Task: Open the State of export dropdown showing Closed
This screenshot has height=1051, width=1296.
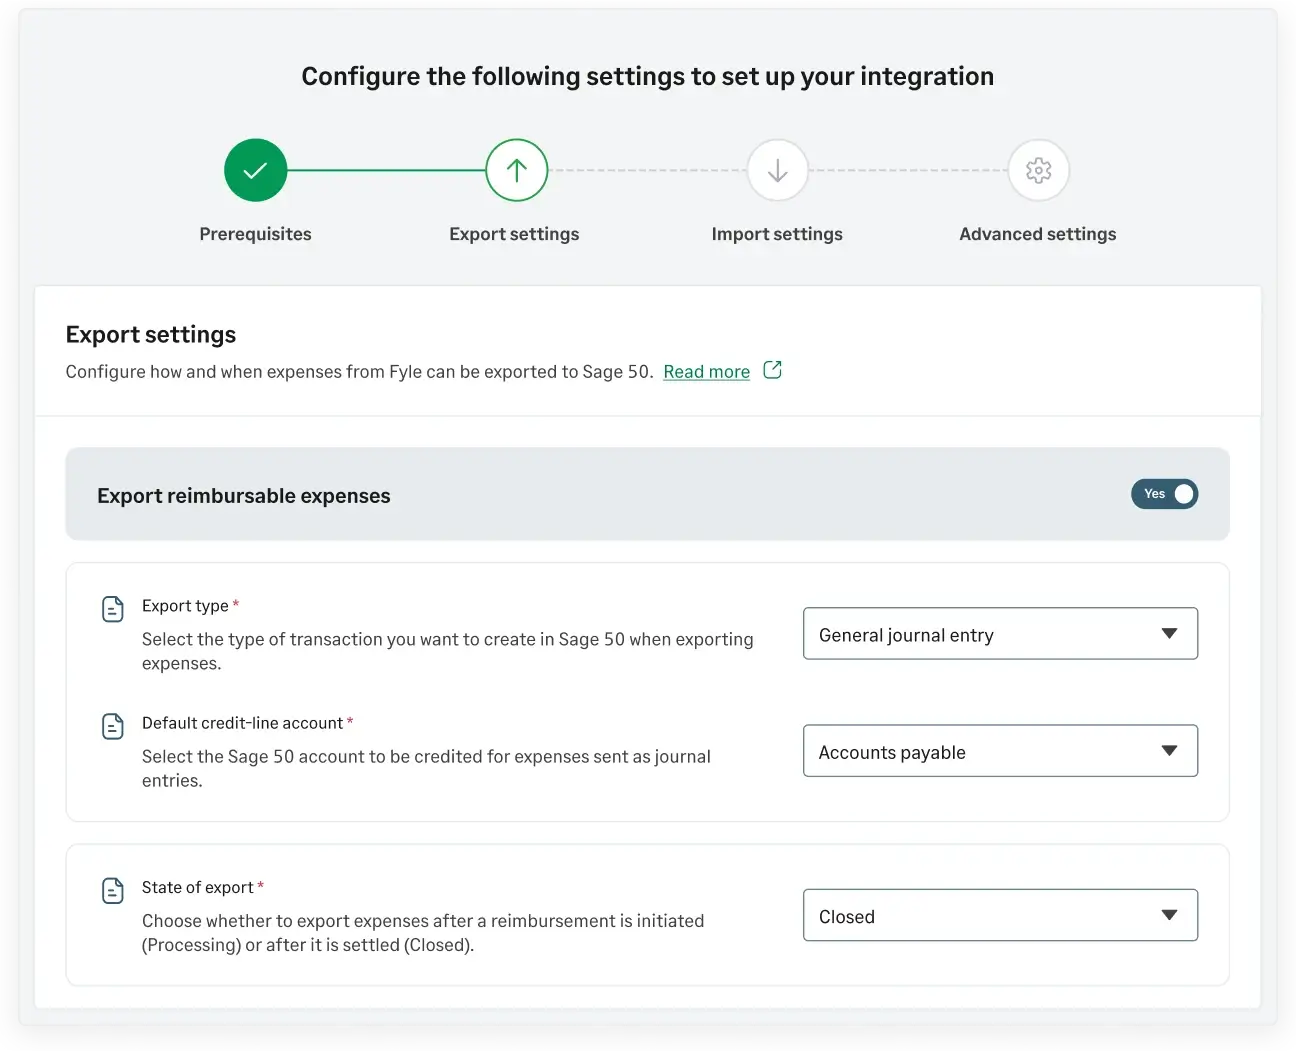Action: pyautogui.click(x=1000, y=915)
